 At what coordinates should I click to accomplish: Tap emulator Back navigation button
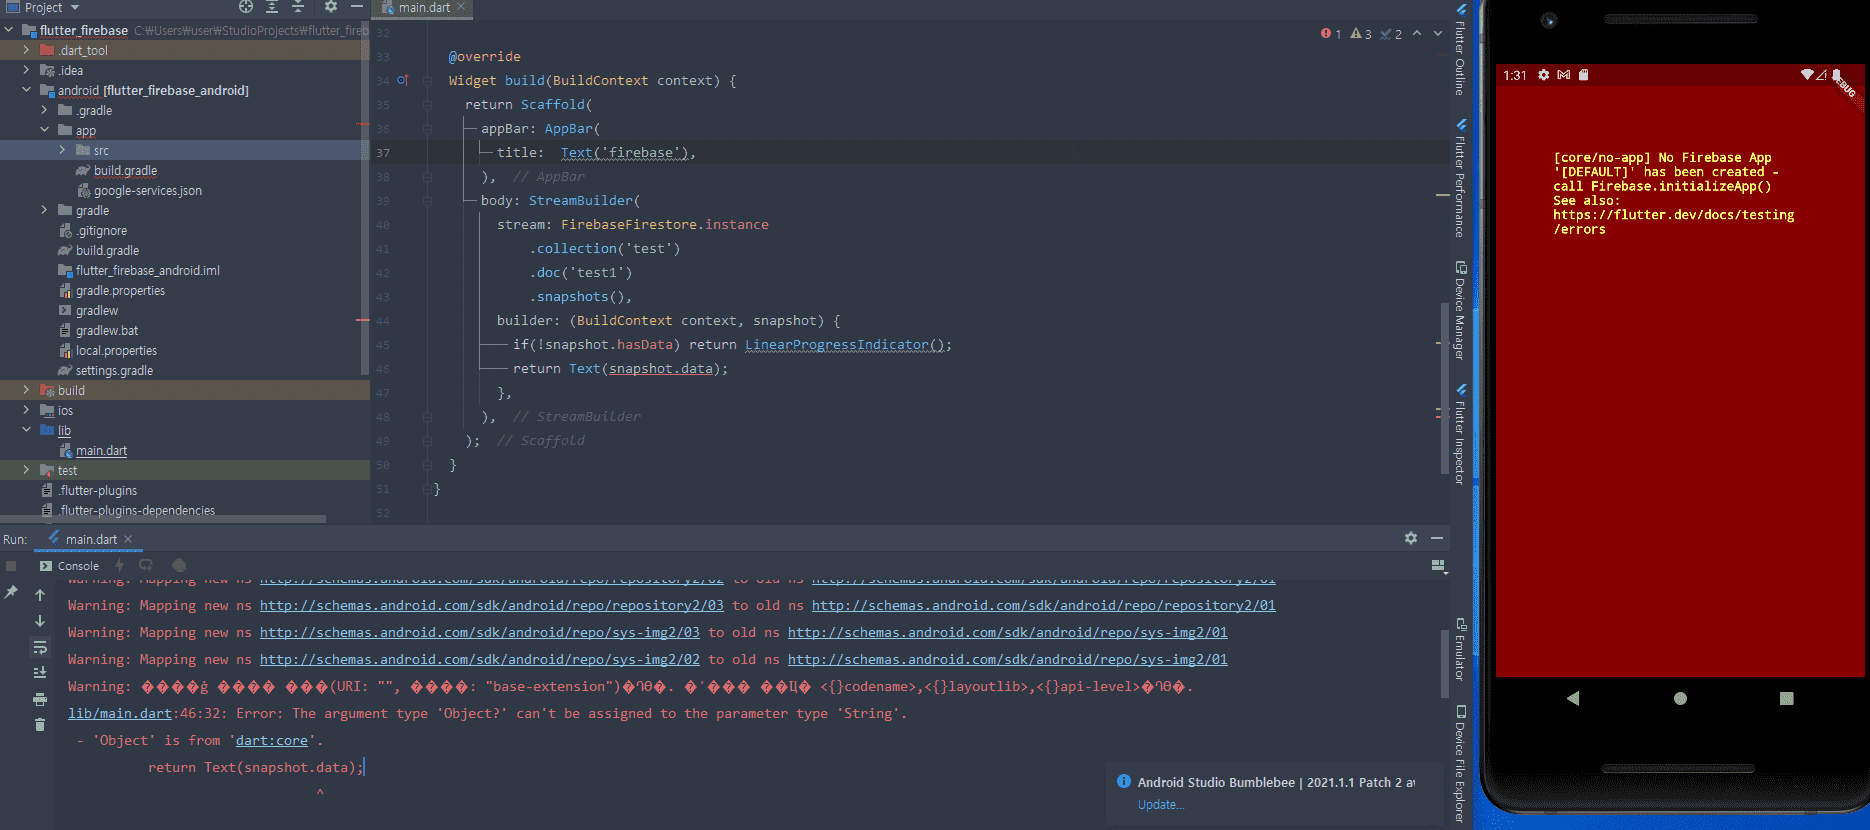tap(1573, 698)
